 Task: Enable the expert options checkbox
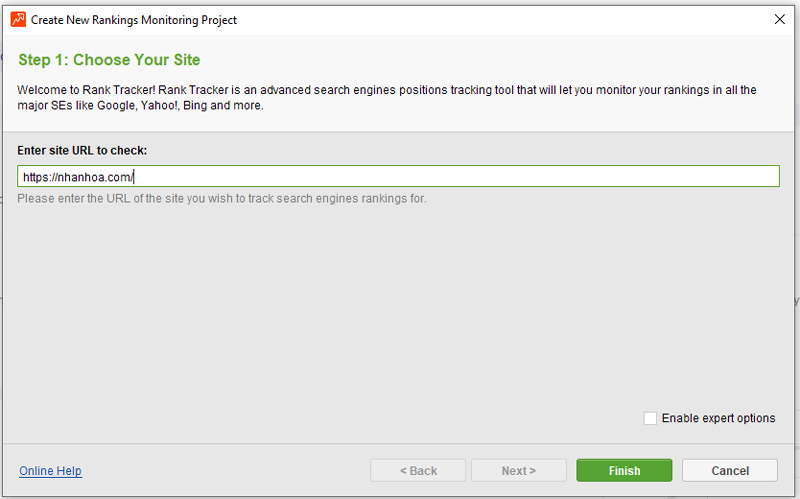[x=650, y=418]
